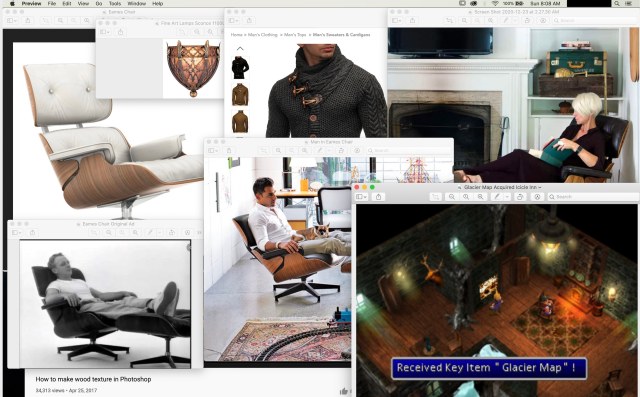The image size is (640, 397).
Task: Open sidebar view menu in Fine Art Lamps window
Action: 105,32
